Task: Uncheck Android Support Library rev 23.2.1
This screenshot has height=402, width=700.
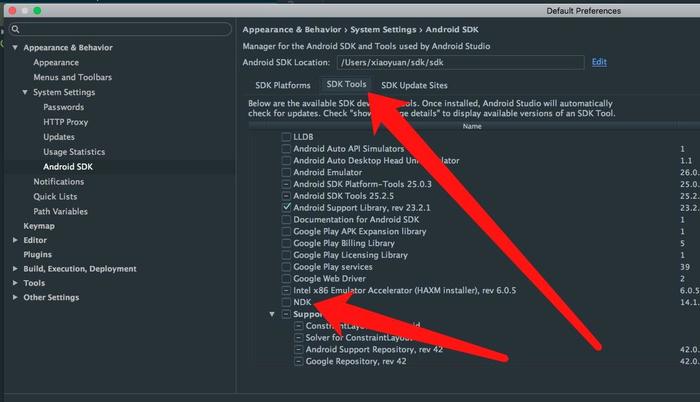Action: pos(287,207)
